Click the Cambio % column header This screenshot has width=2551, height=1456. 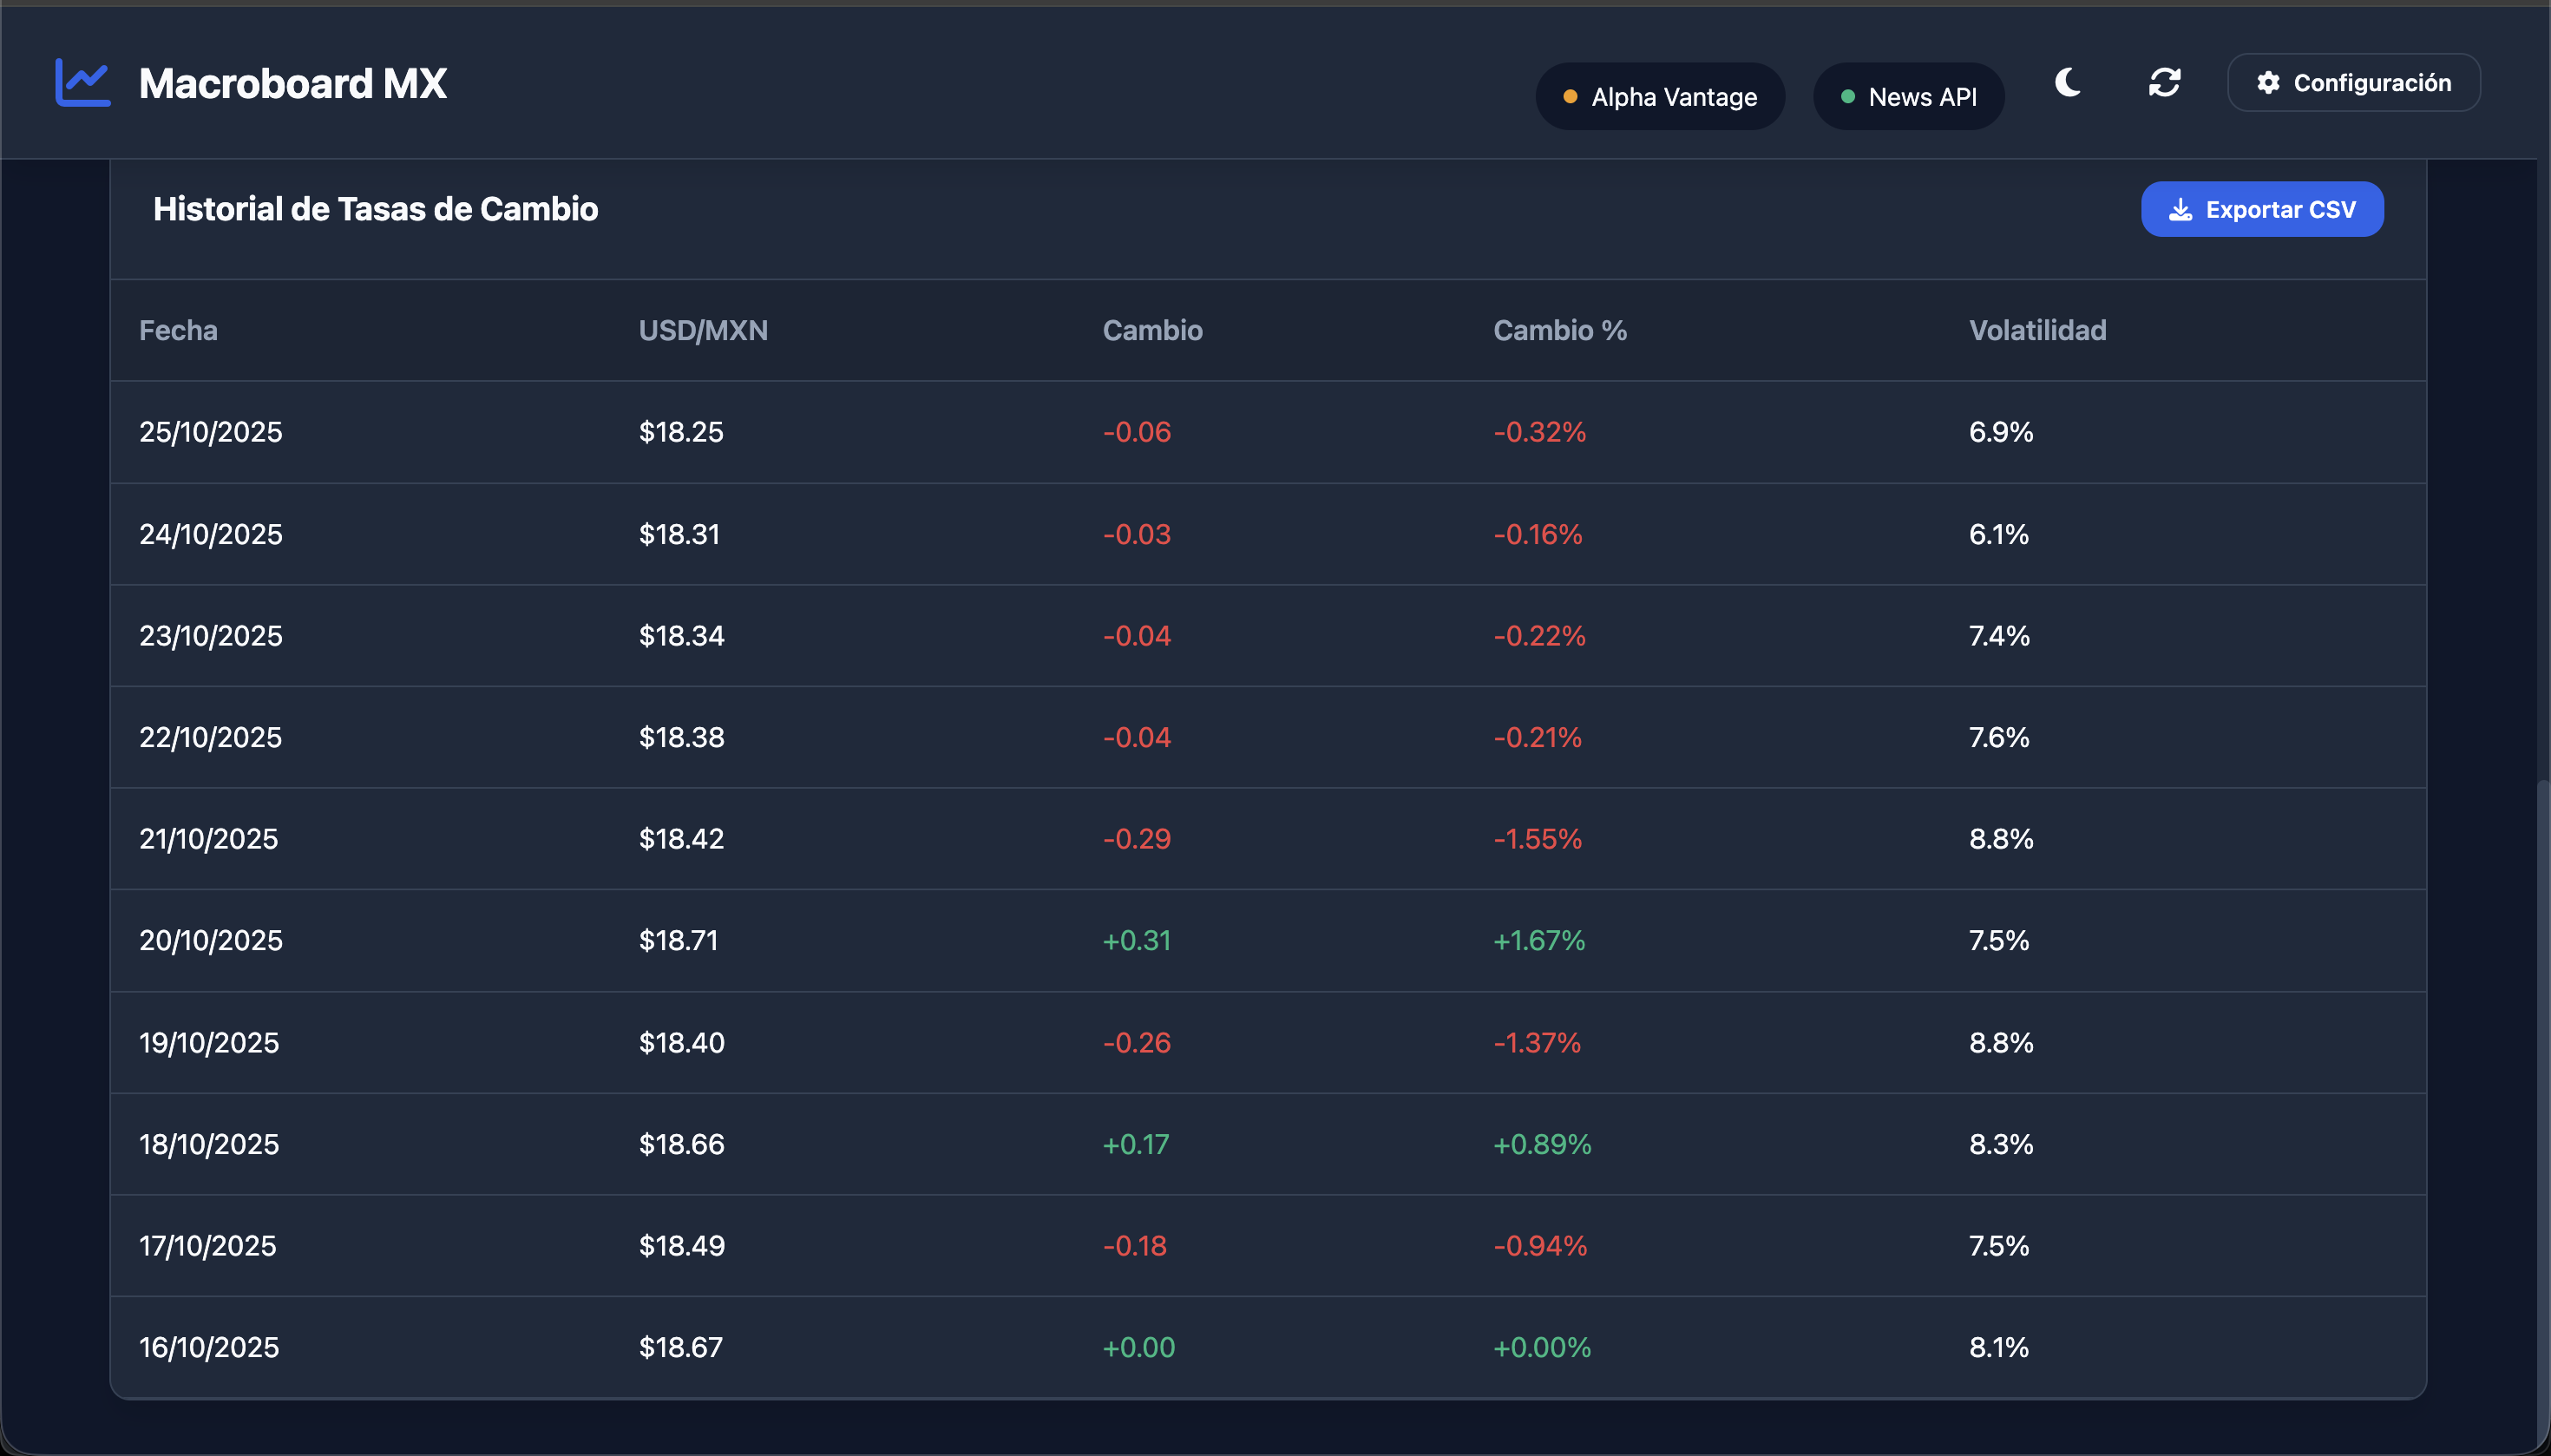tap(1559, 330)
